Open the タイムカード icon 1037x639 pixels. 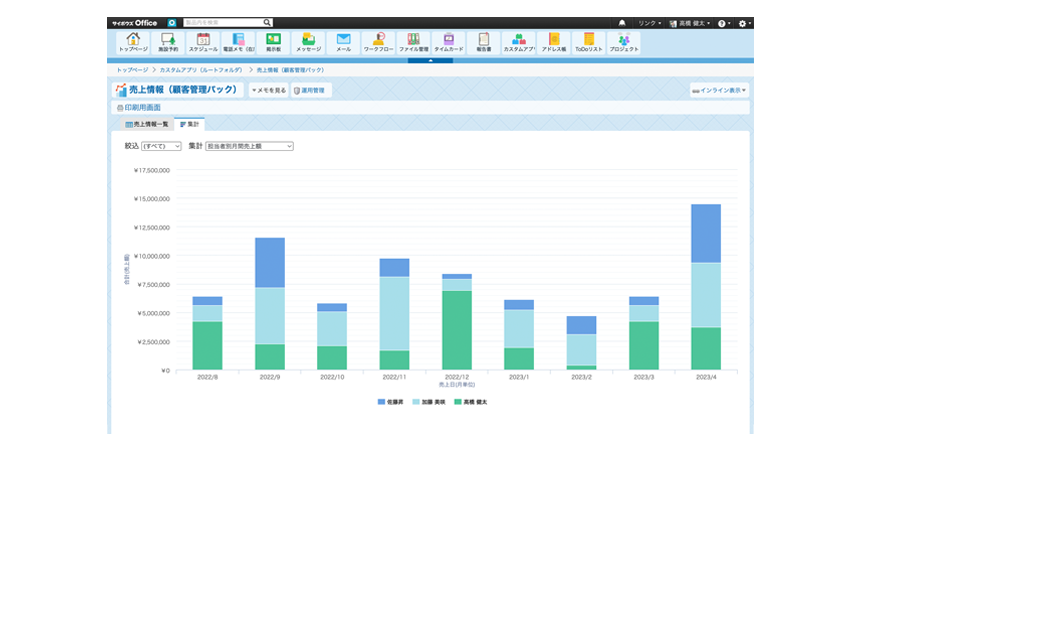[x=448, y=42]
